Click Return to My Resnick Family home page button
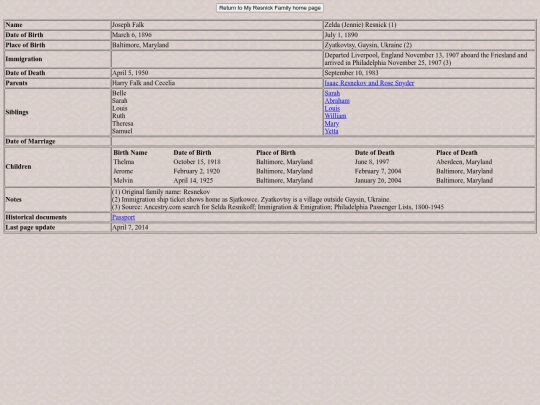Image resolution: width=540 pixels, height=405 pixels. [270, 8]
